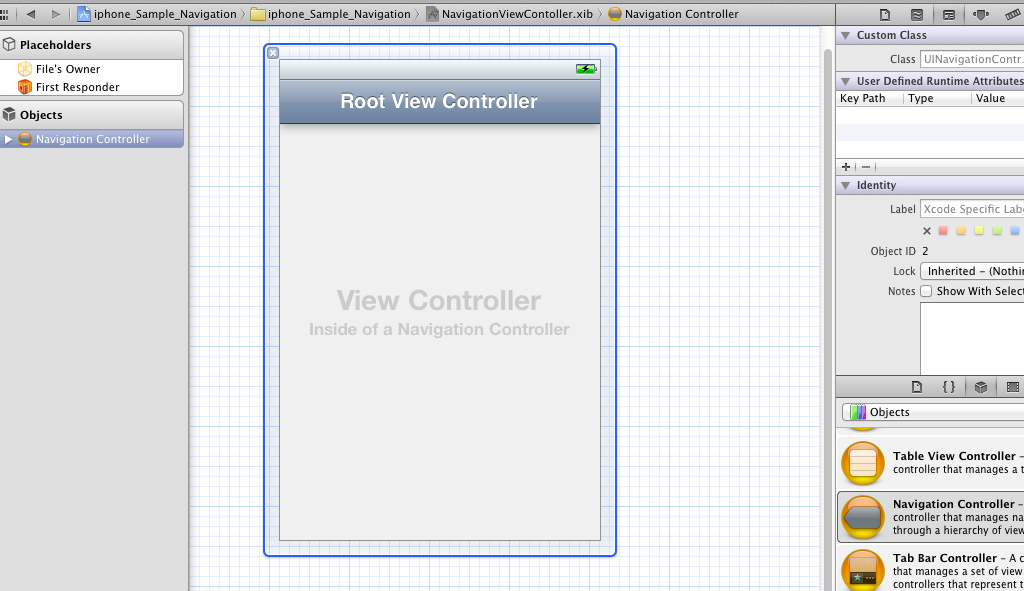Go back in editor history
The image size is (1024, 591).
(x=31, y=14)
